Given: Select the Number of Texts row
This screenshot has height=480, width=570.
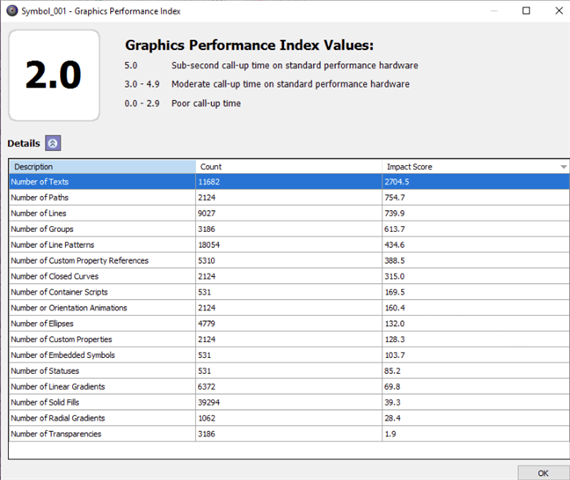Looking at the screenshot, I should point(289,181).
